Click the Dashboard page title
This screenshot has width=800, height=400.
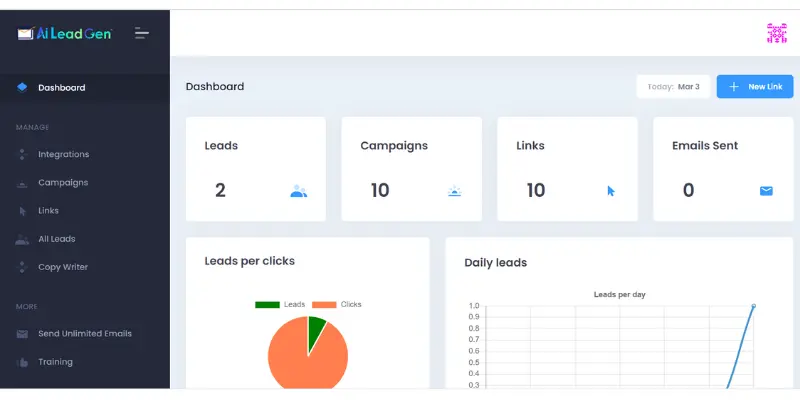[215, 87]
